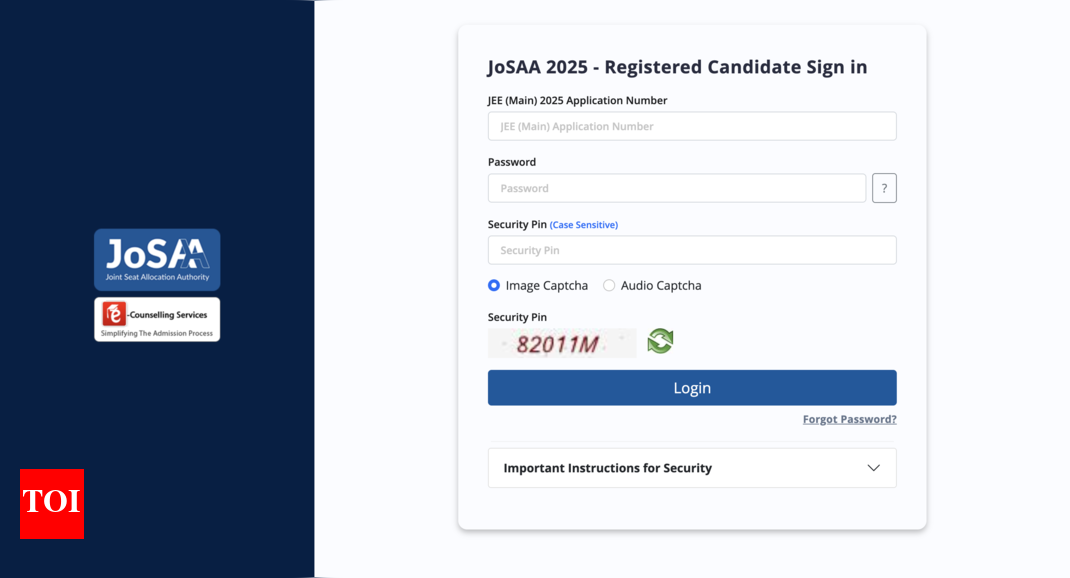
Task: Click the chevron arrow in security instructions panel
Action: tap(873, 468)
